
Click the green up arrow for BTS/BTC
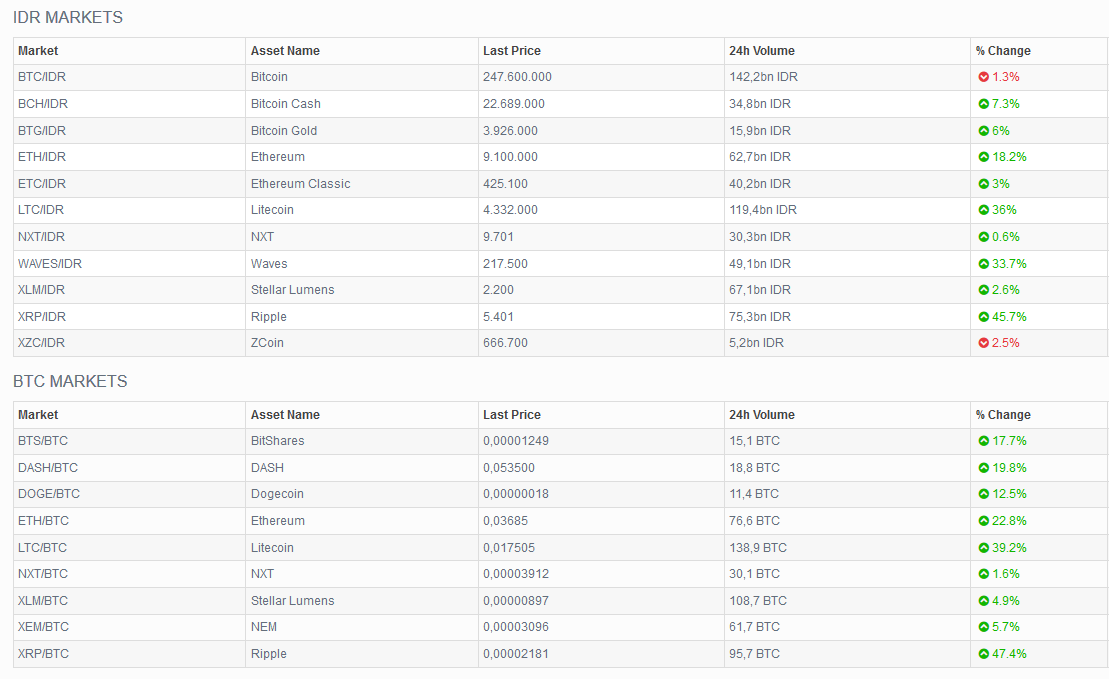click(983, 441)
